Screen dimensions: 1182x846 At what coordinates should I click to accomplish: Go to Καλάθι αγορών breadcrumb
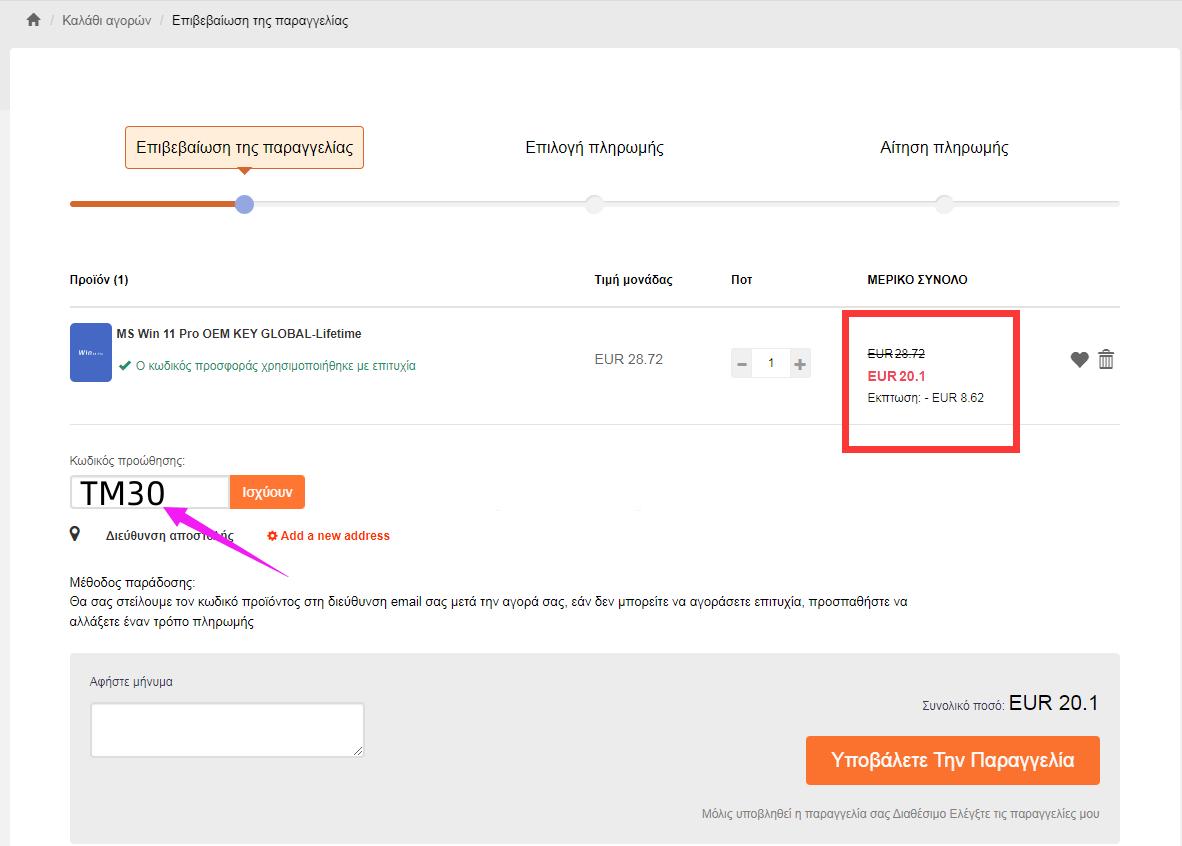(x=106, y=20)
